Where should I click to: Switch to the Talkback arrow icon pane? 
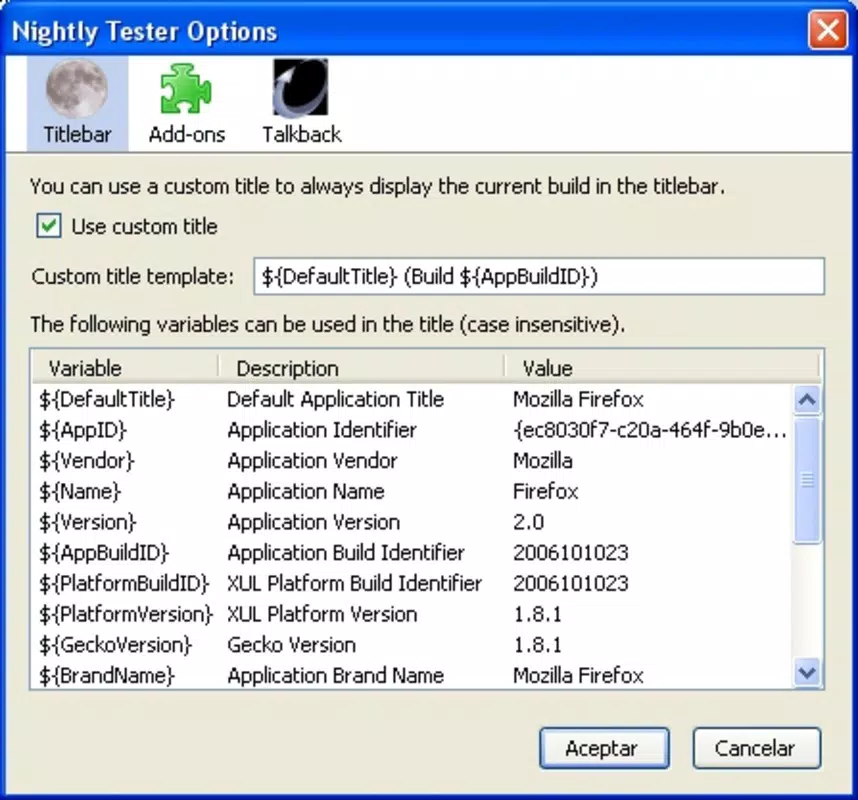tap(300, 89)
